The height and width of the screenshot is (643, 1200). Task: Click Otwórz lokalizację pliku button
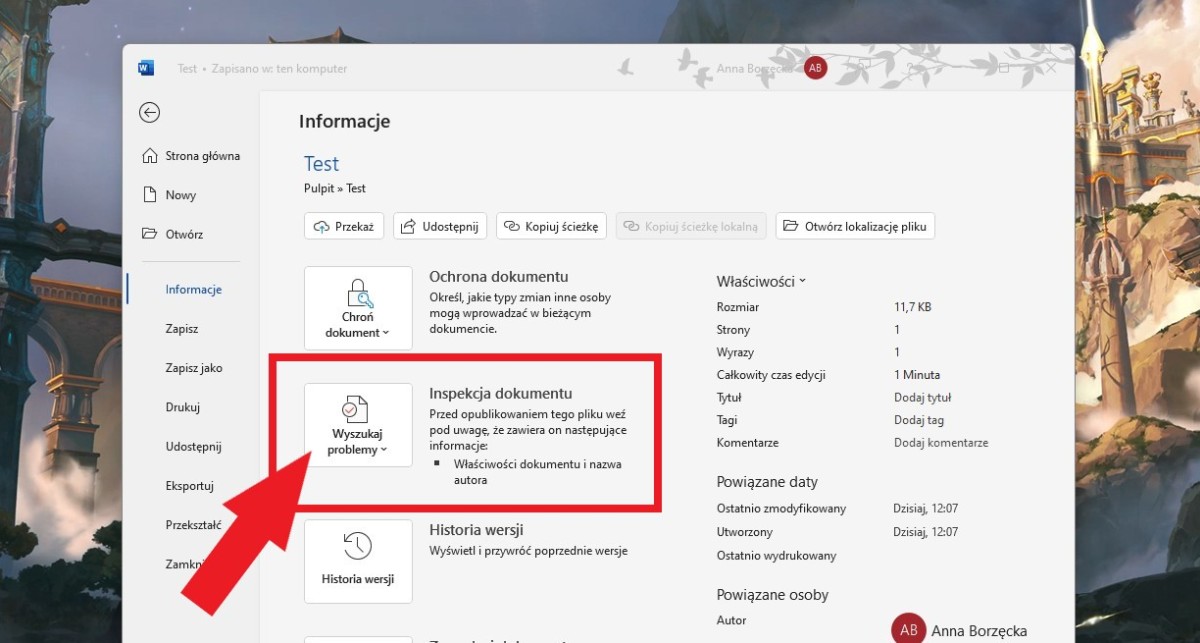point(855,227)
